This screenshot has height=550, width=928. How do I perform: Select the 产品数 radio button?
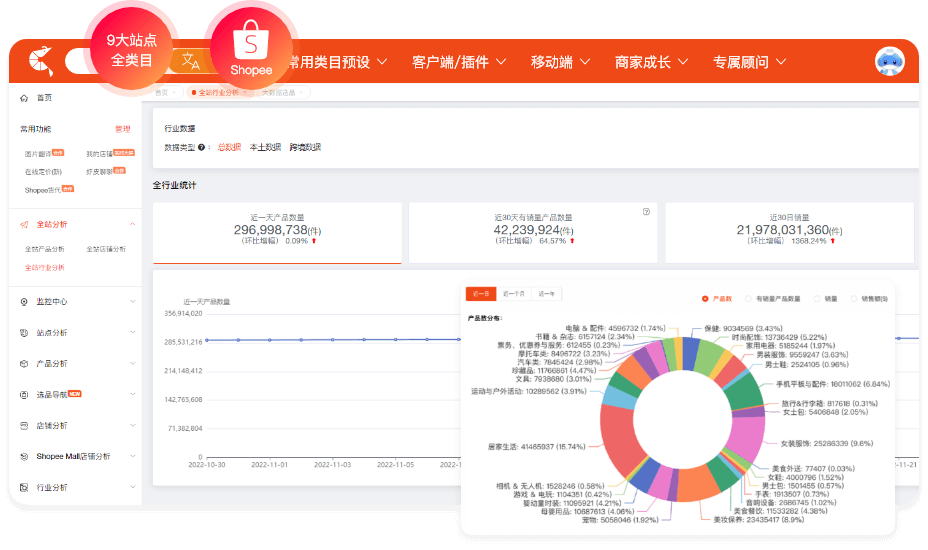point(705,298)
